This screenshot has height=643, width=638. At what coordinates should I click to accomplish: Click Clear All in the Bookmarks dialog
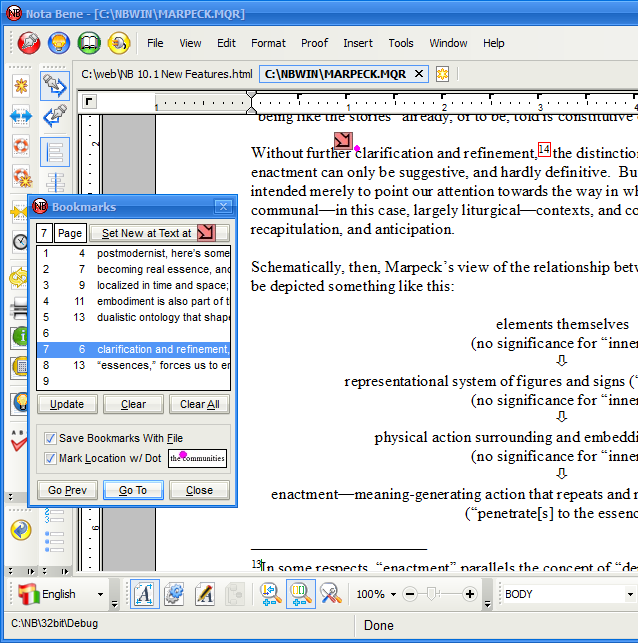click(200, 404)
